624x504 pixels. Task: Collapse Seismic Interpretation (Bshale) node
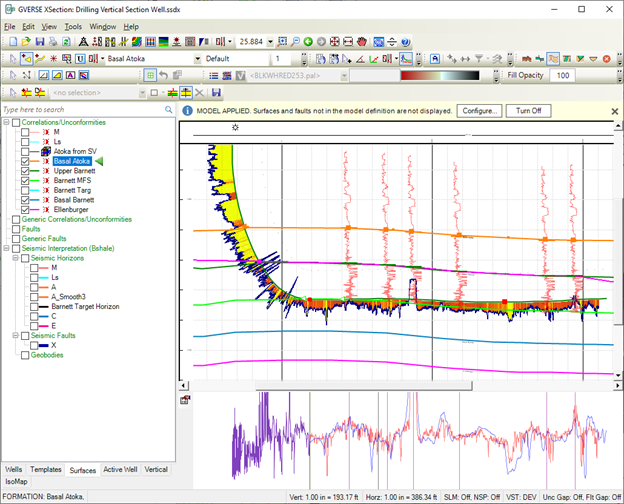point(6,248)
